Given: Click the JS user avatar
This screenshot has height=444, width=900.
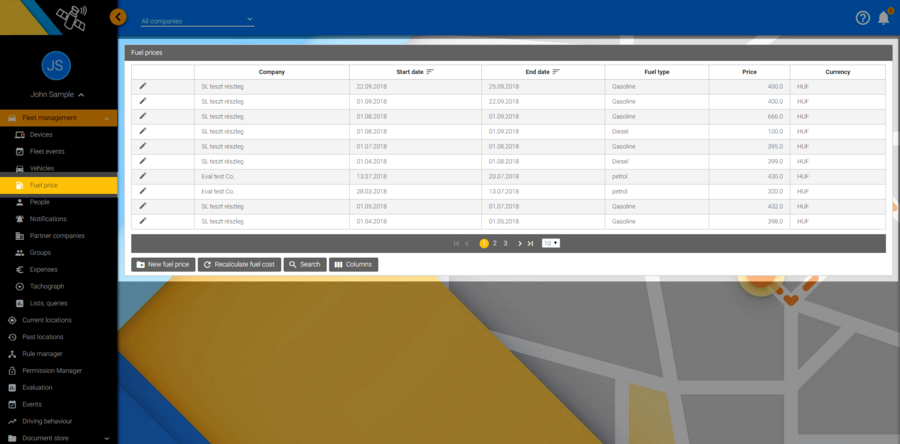Looking at the screenshot, I should tap(57, 65).
